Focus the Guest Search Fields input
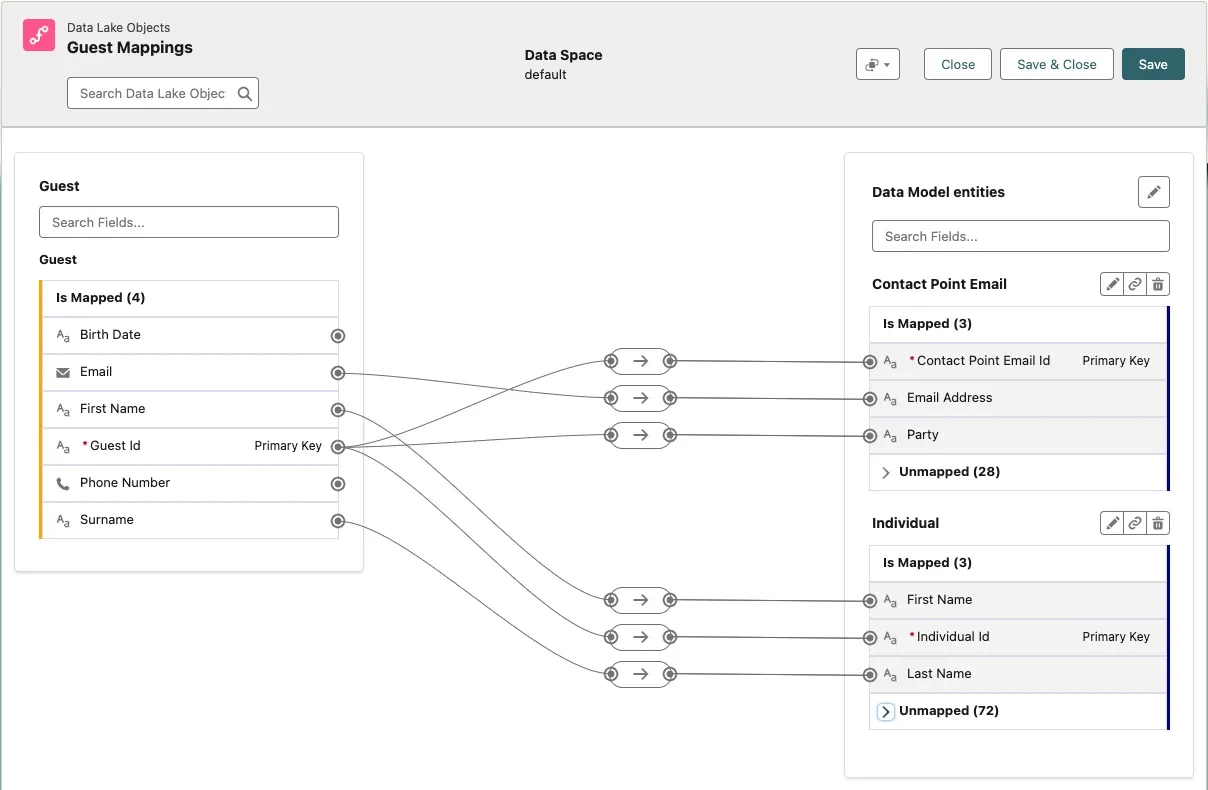Viewport: 1208px width, 790px height. coord(189,222)
